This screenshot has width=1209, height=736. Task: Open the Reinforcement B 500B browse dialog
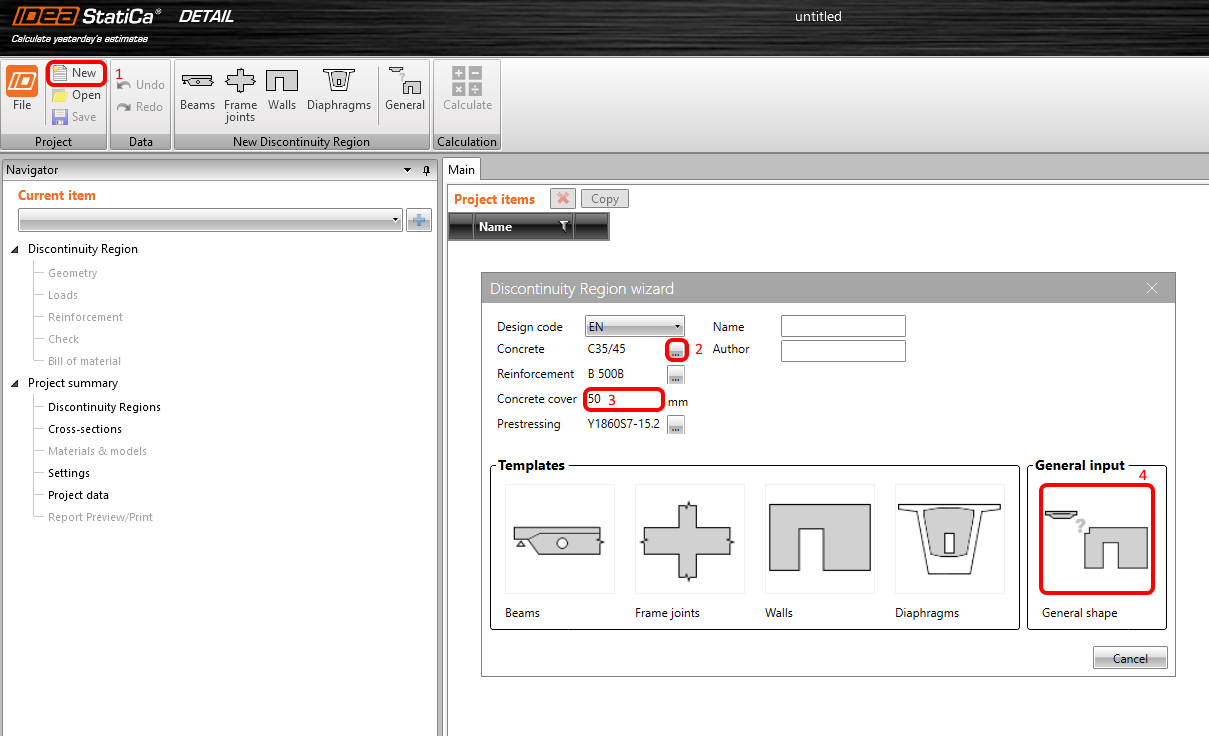pyautogui.click(x=675, y=374)
